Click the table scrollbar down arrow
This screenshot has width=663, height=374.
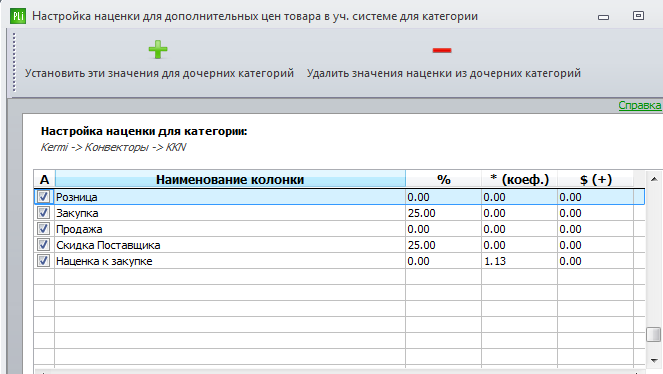(654, 360)
